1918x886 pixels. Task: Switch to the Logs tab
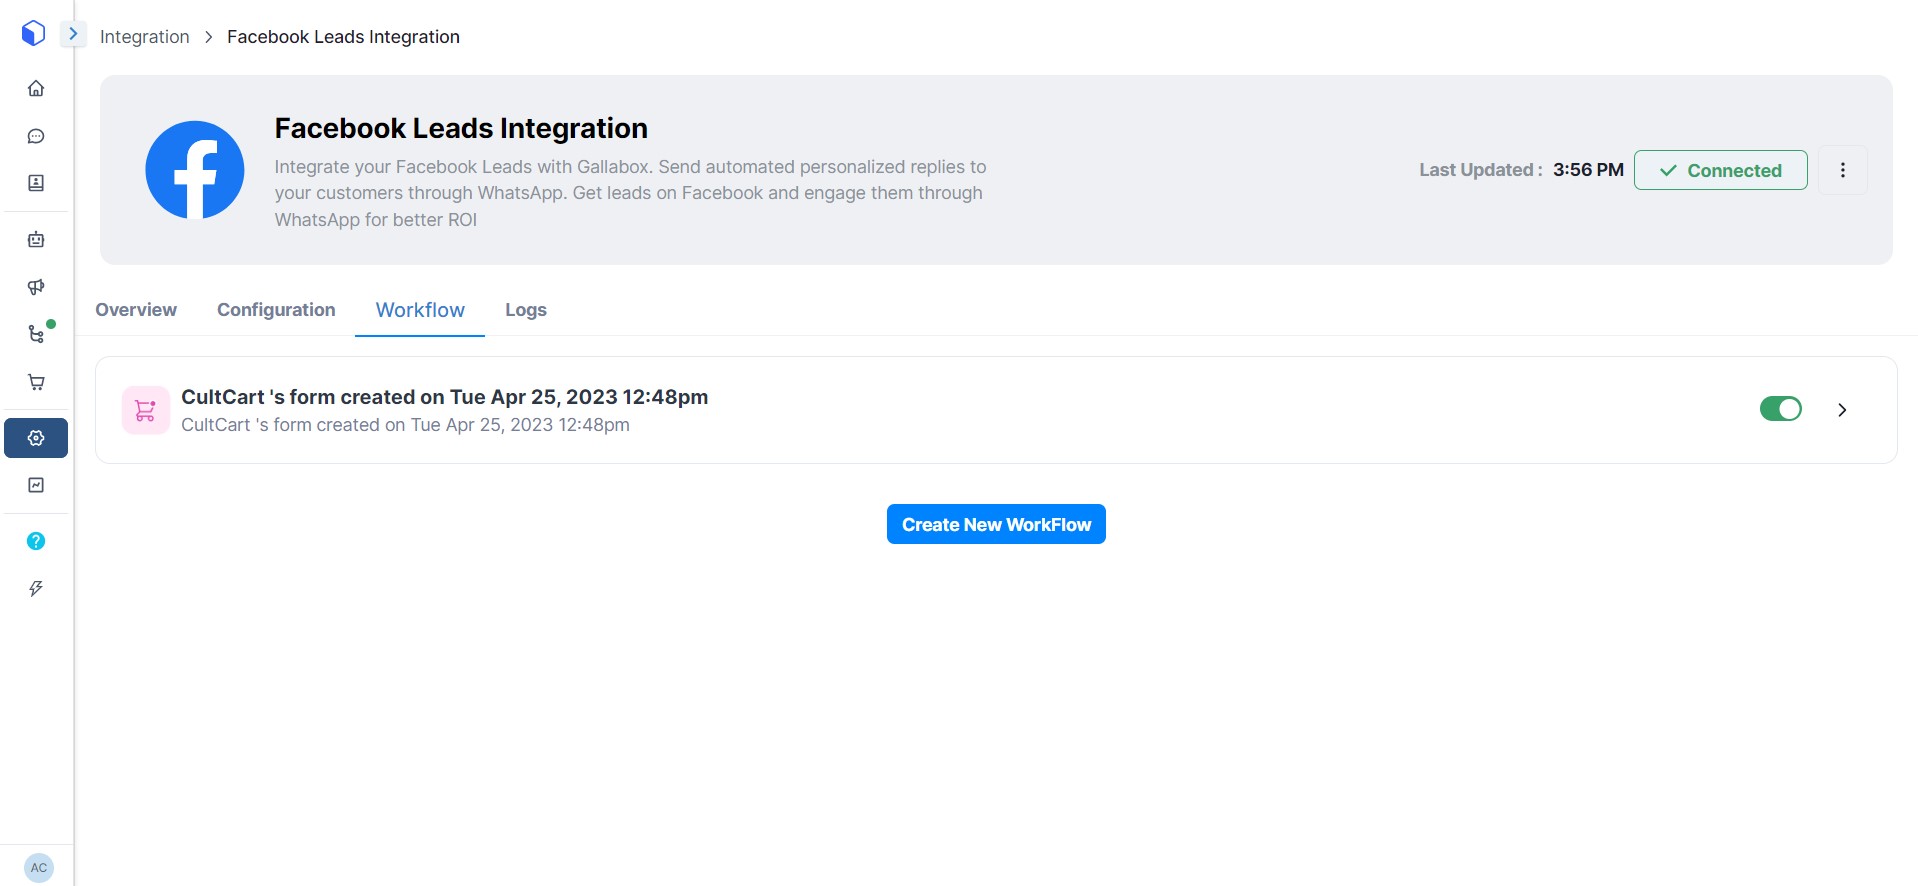tap(526, 310)
